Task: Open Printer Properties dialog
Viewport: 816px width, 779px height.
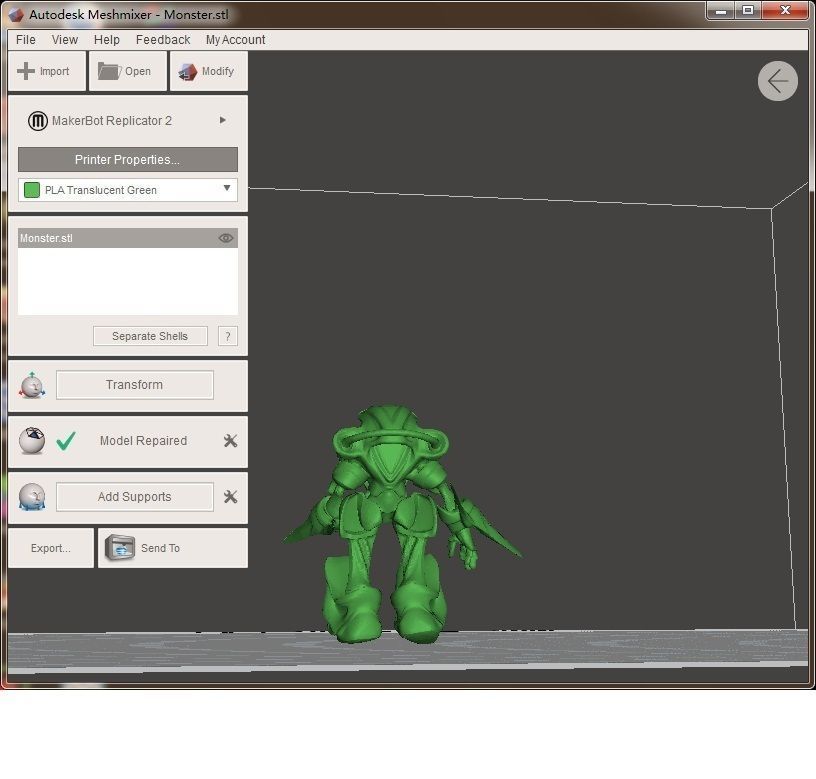Action: click(x=128, y=160)
